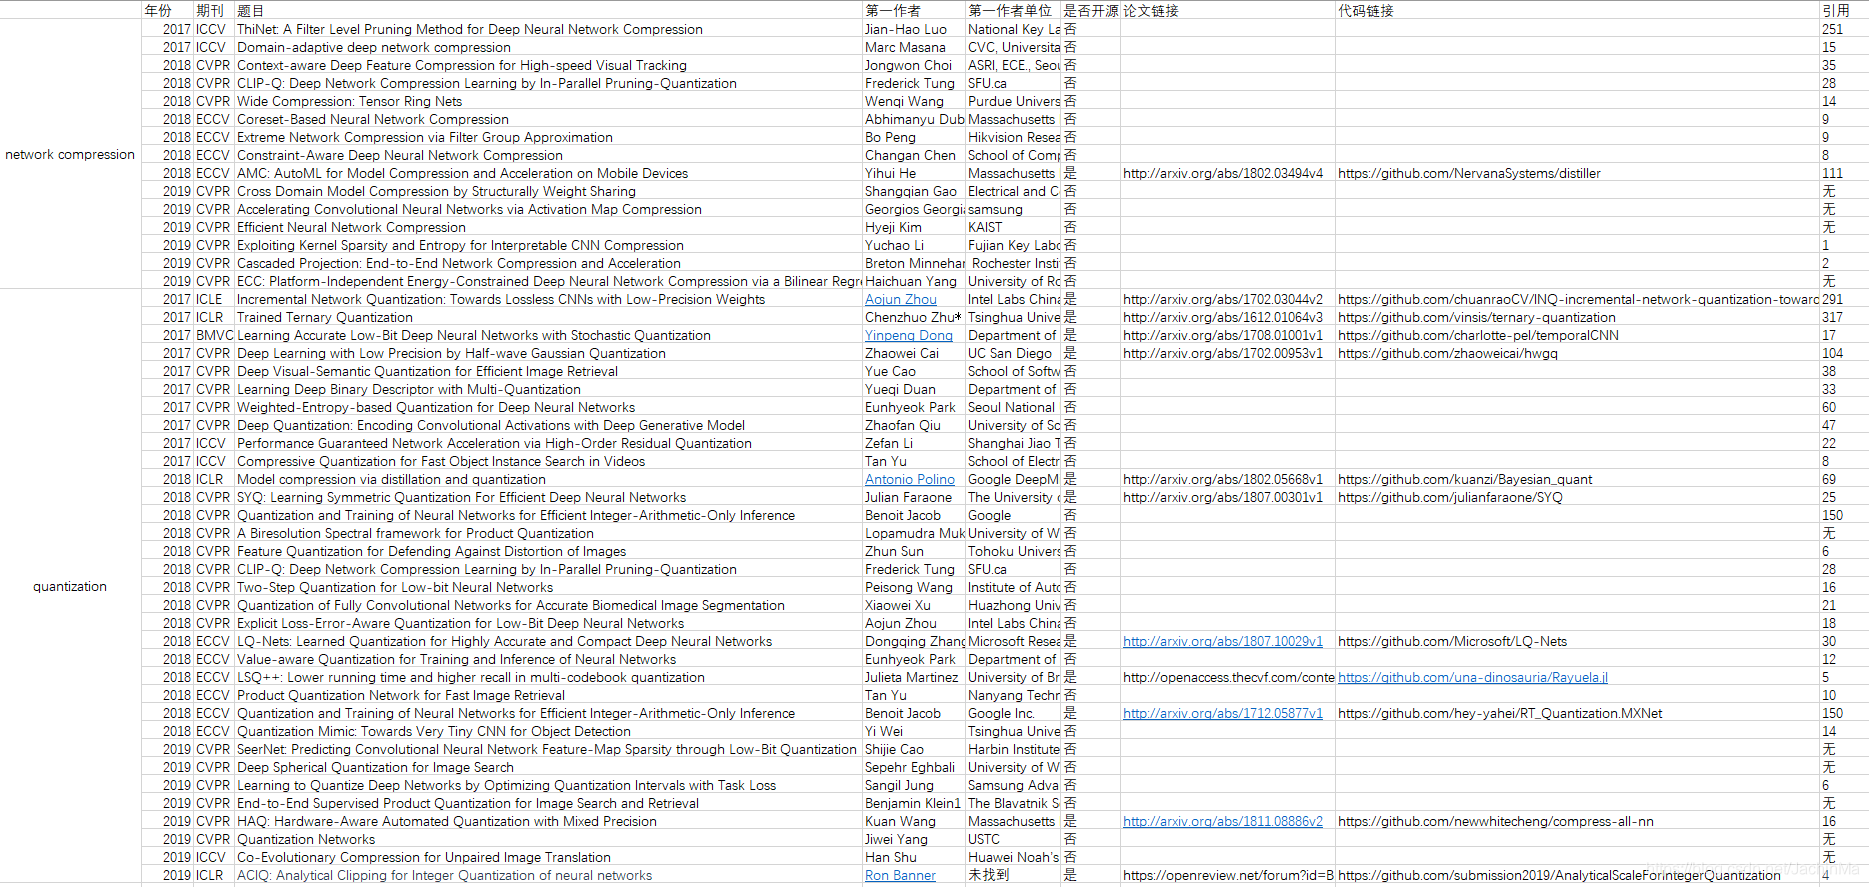Screen dimensions: 1869x887
Task: Select the '引用' header cell
Action: pyautogui.click(x=1843, y=10)
